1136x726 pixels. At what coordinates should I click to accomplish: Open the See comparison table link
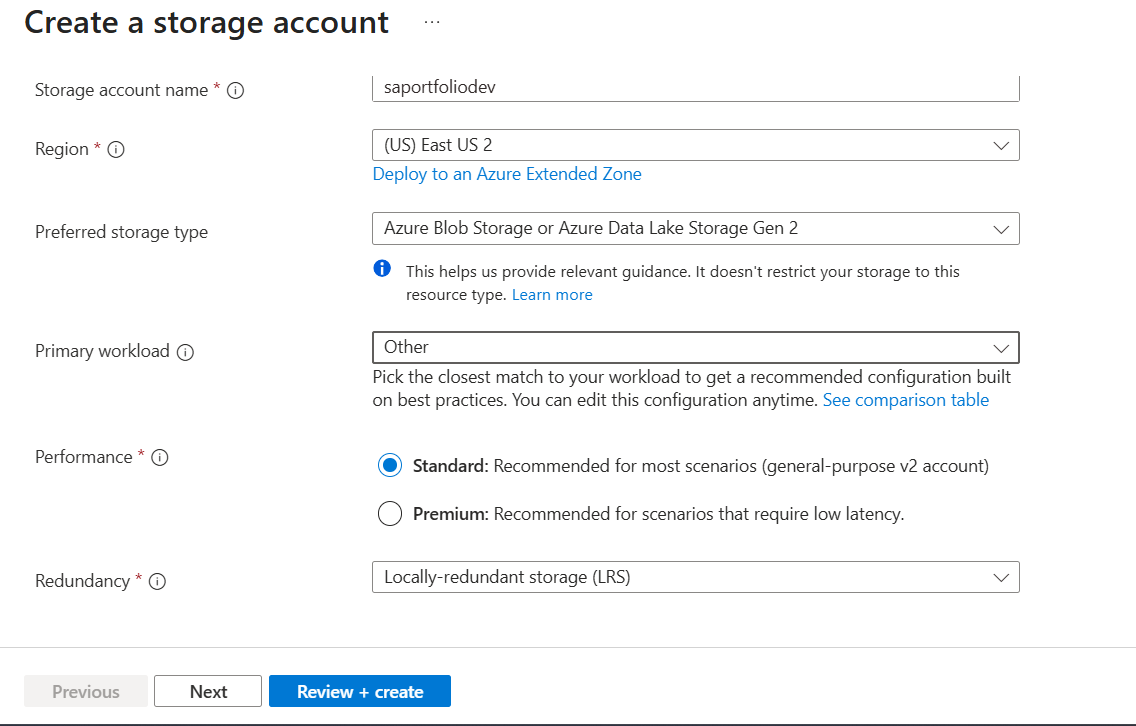(x=905, y=400)
